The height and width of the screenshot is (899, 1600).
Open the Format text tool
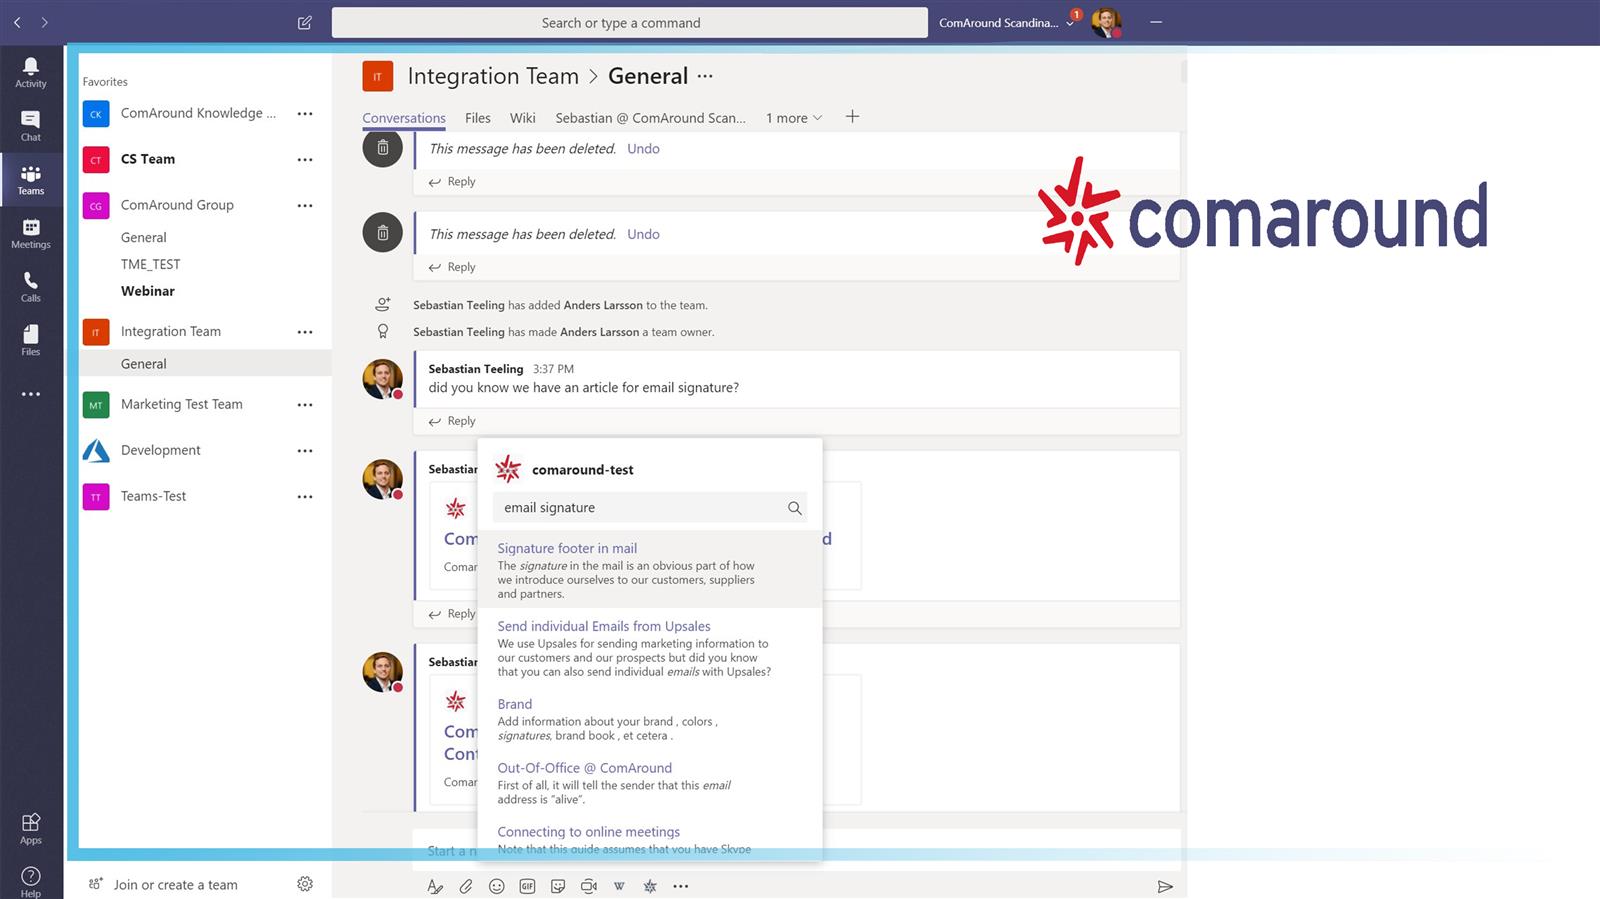[435, 886]
